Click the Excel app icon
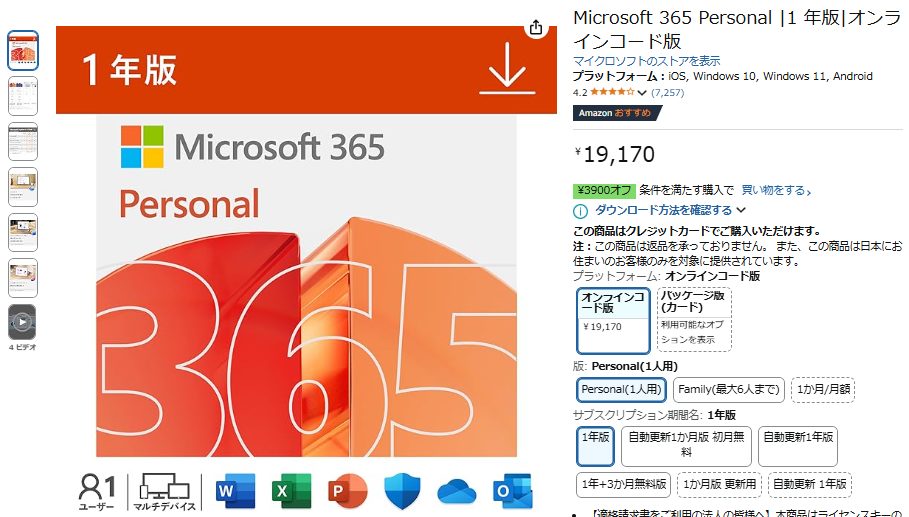 click(292, 491)
